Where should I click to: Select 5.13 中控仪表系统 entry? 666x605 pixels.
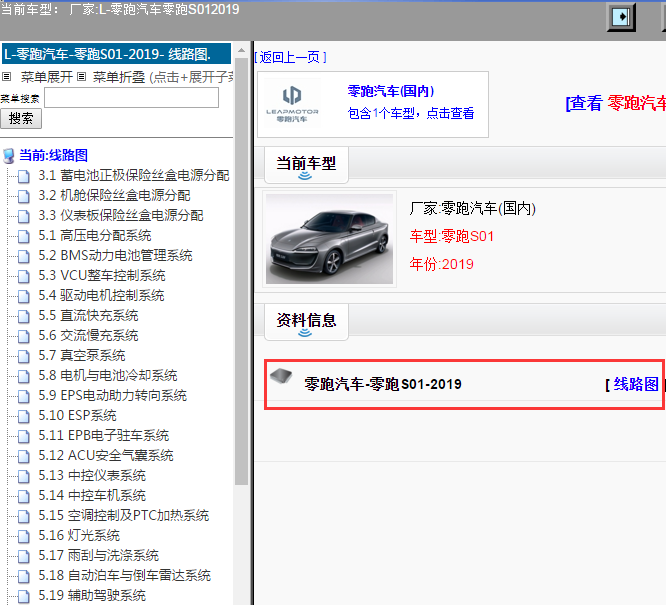(x=92, y=475)
